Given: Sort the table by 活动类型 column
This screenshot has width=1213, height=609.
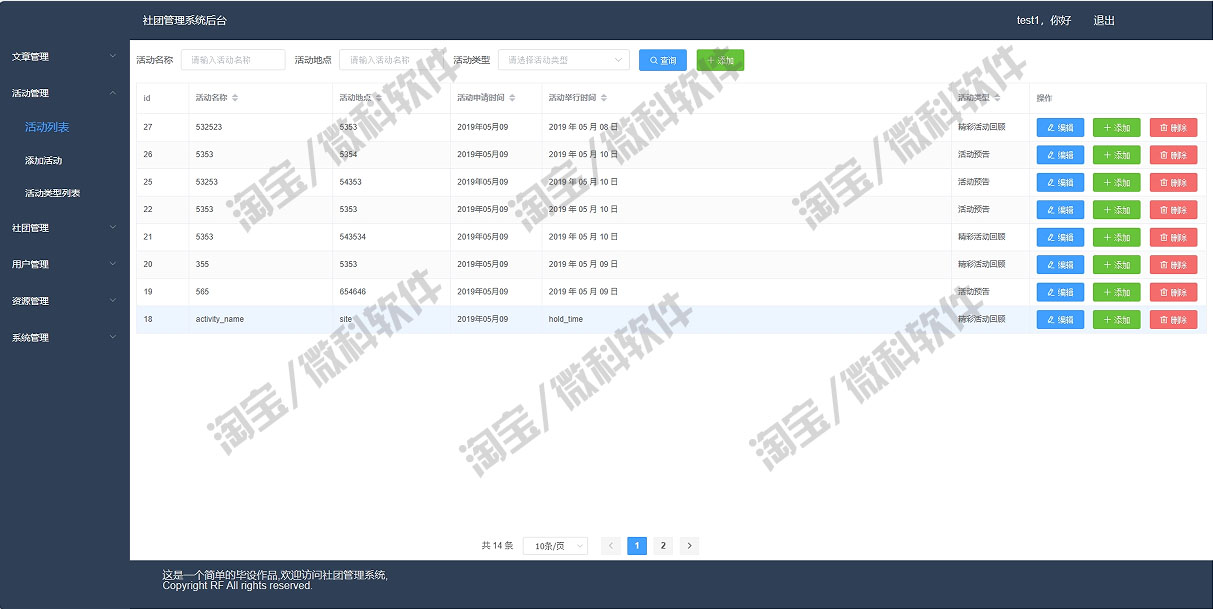Looking at the screenshot, I should coord(998,98).
